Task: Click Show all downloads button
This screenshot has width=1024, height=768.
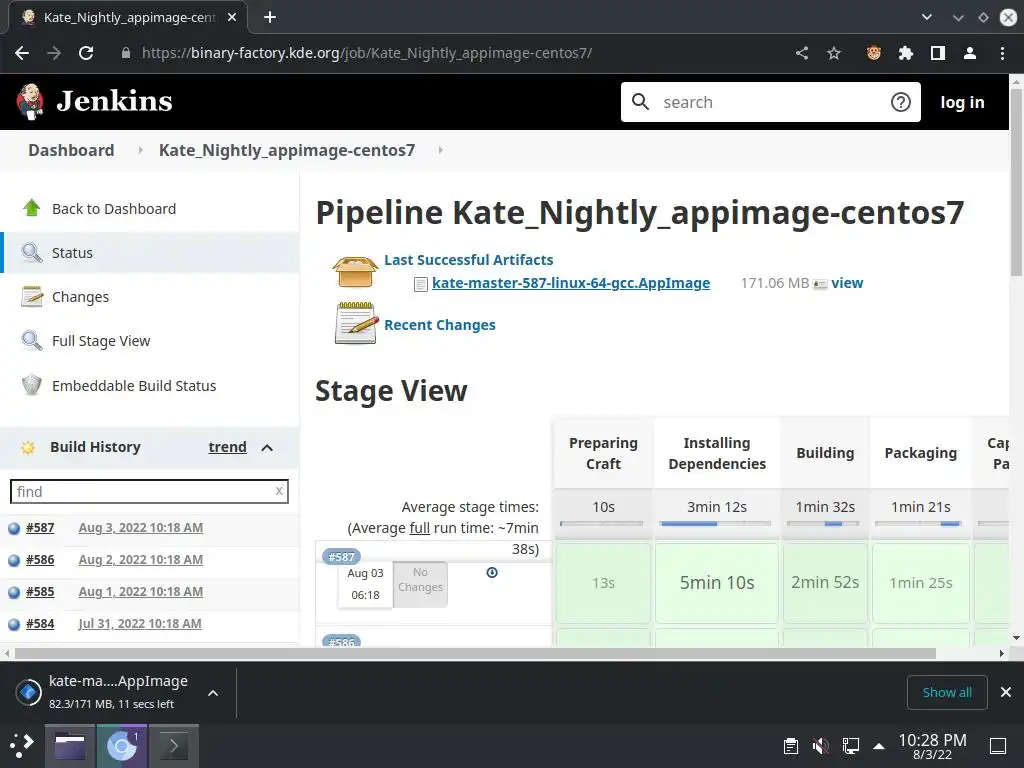Action: (947, 692)
